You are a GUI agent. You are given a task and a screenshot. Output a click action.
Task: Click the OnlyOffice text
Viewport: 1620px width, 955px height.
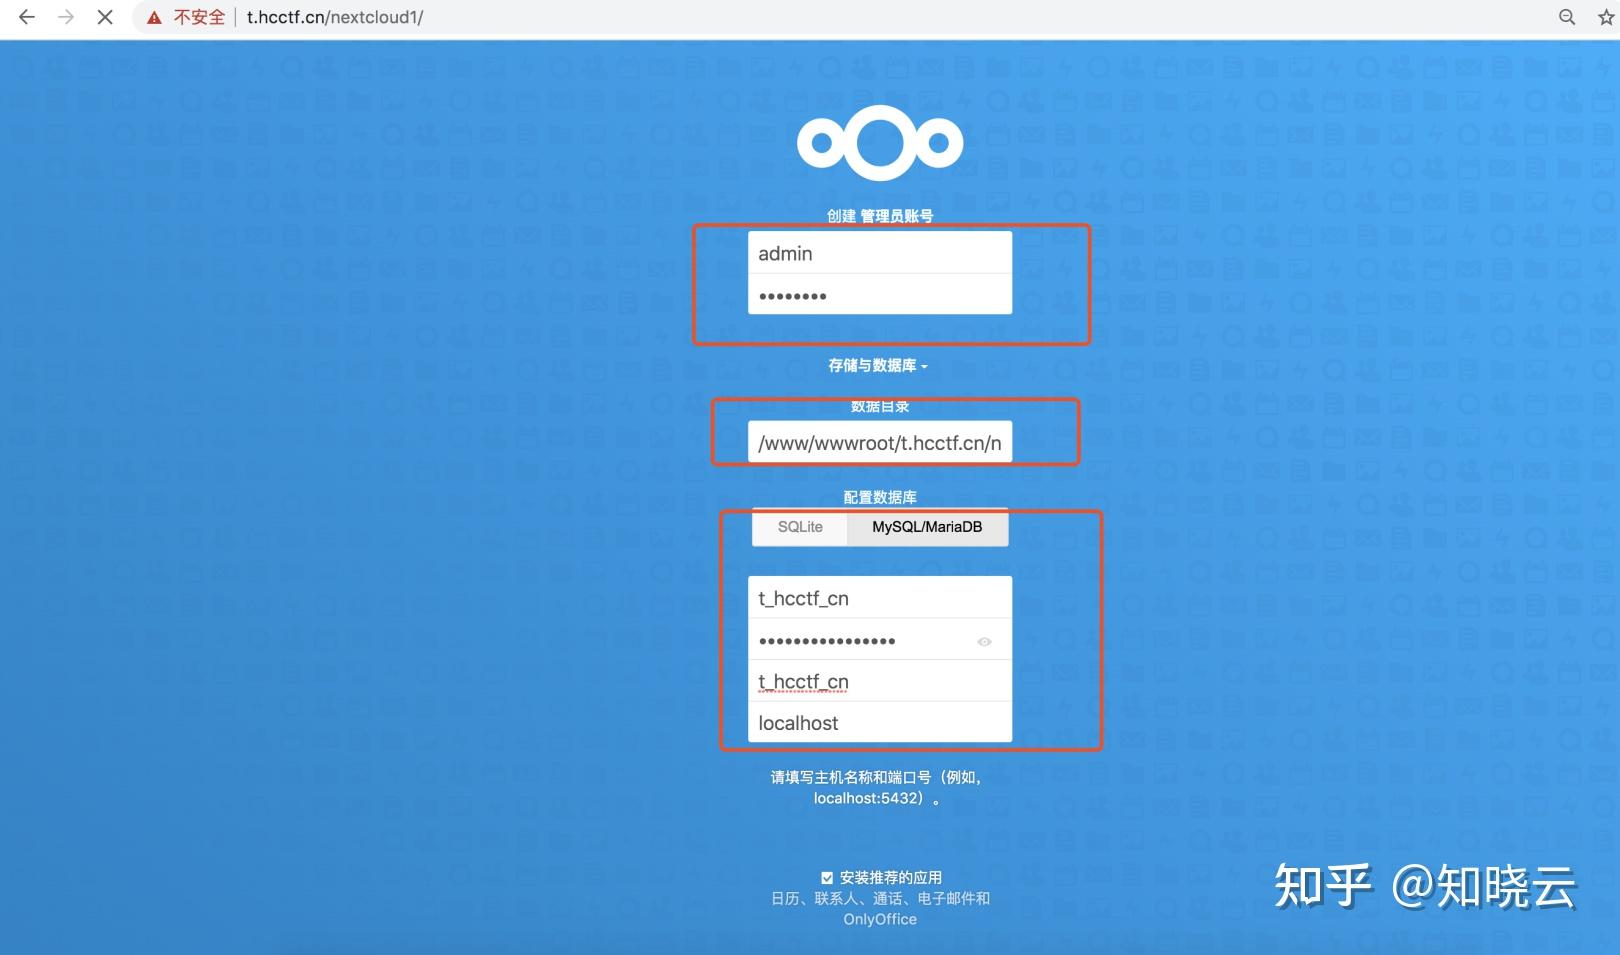880,919
